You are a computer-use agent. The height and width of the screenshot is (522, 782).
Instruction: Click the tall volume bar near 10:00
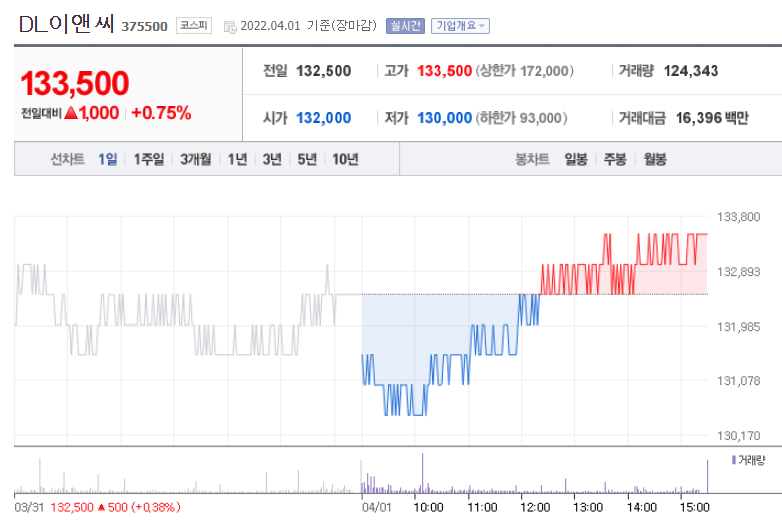(422, 473)
